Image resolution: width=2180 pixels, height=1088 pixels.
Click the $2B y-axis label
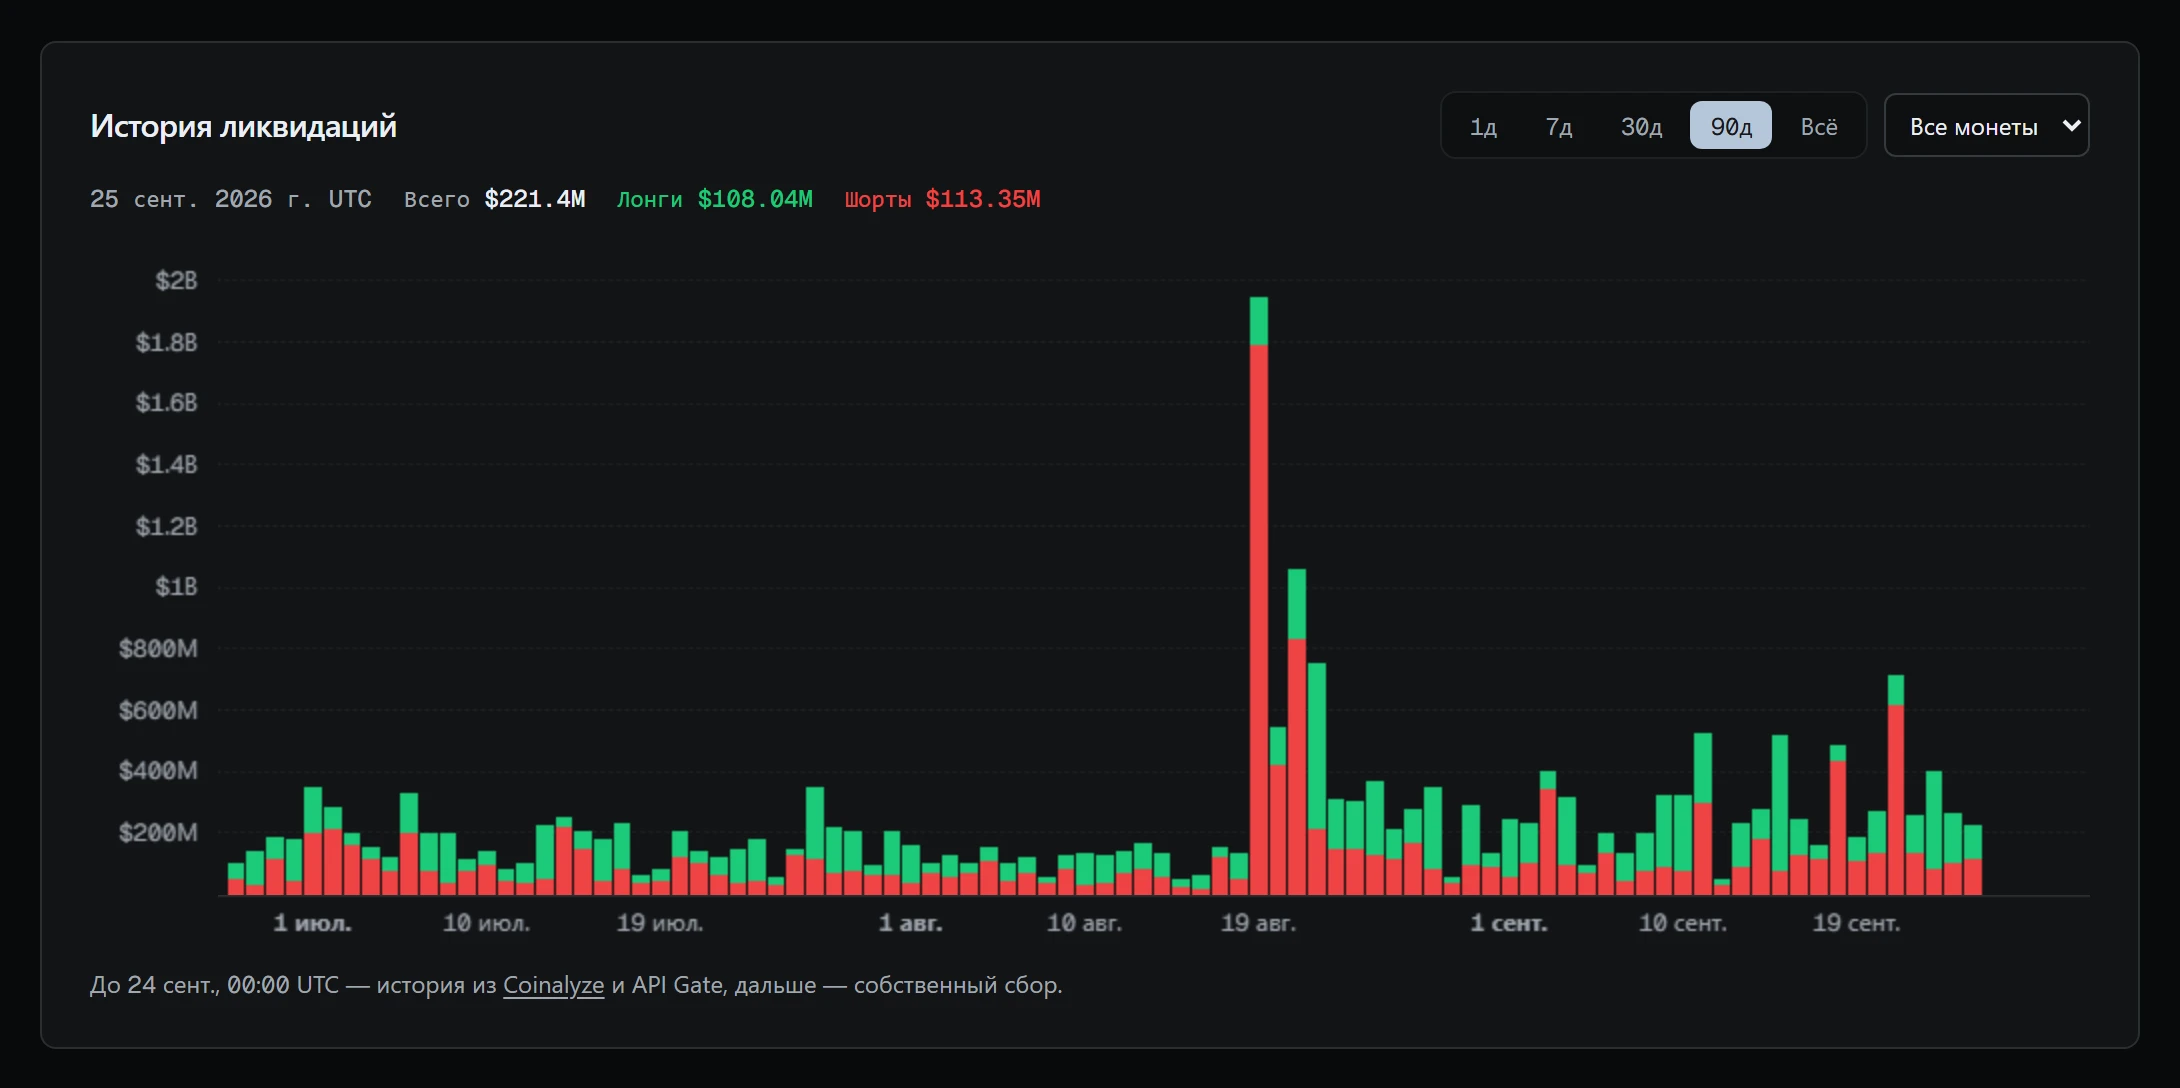(x=176, y=281)
